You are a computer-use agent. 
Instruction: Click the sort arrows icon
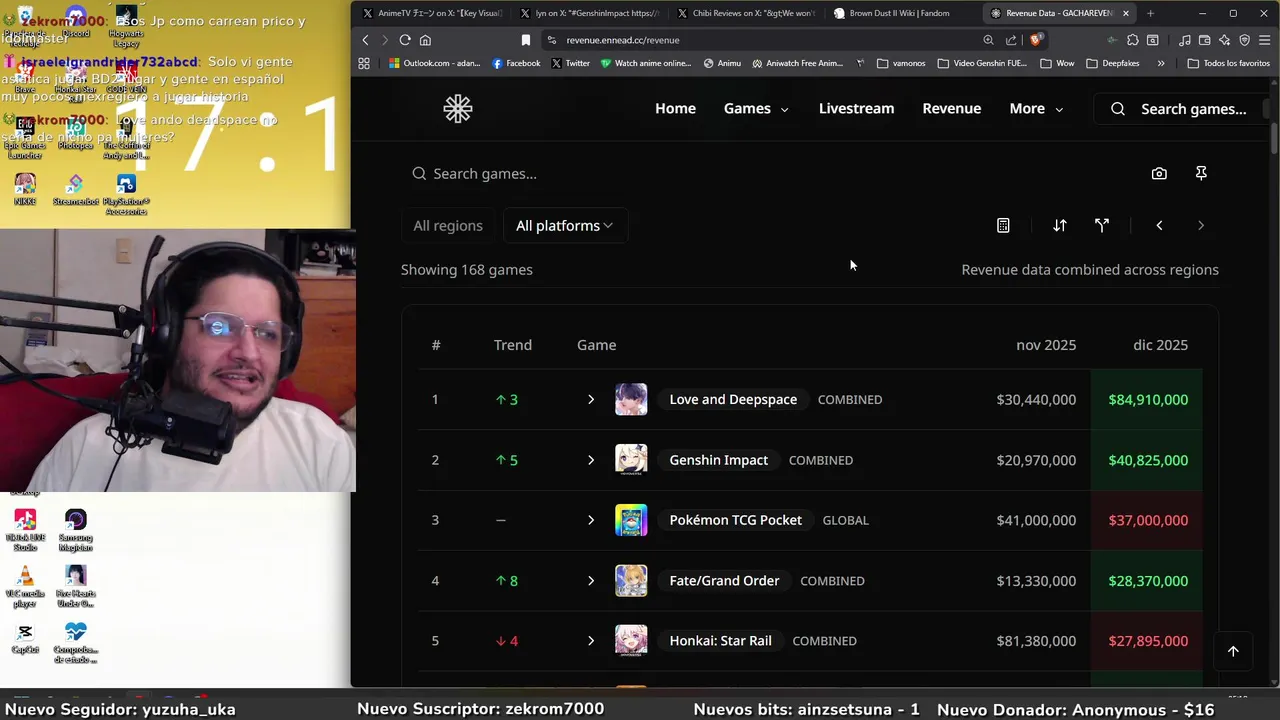tap(1060, 225)
